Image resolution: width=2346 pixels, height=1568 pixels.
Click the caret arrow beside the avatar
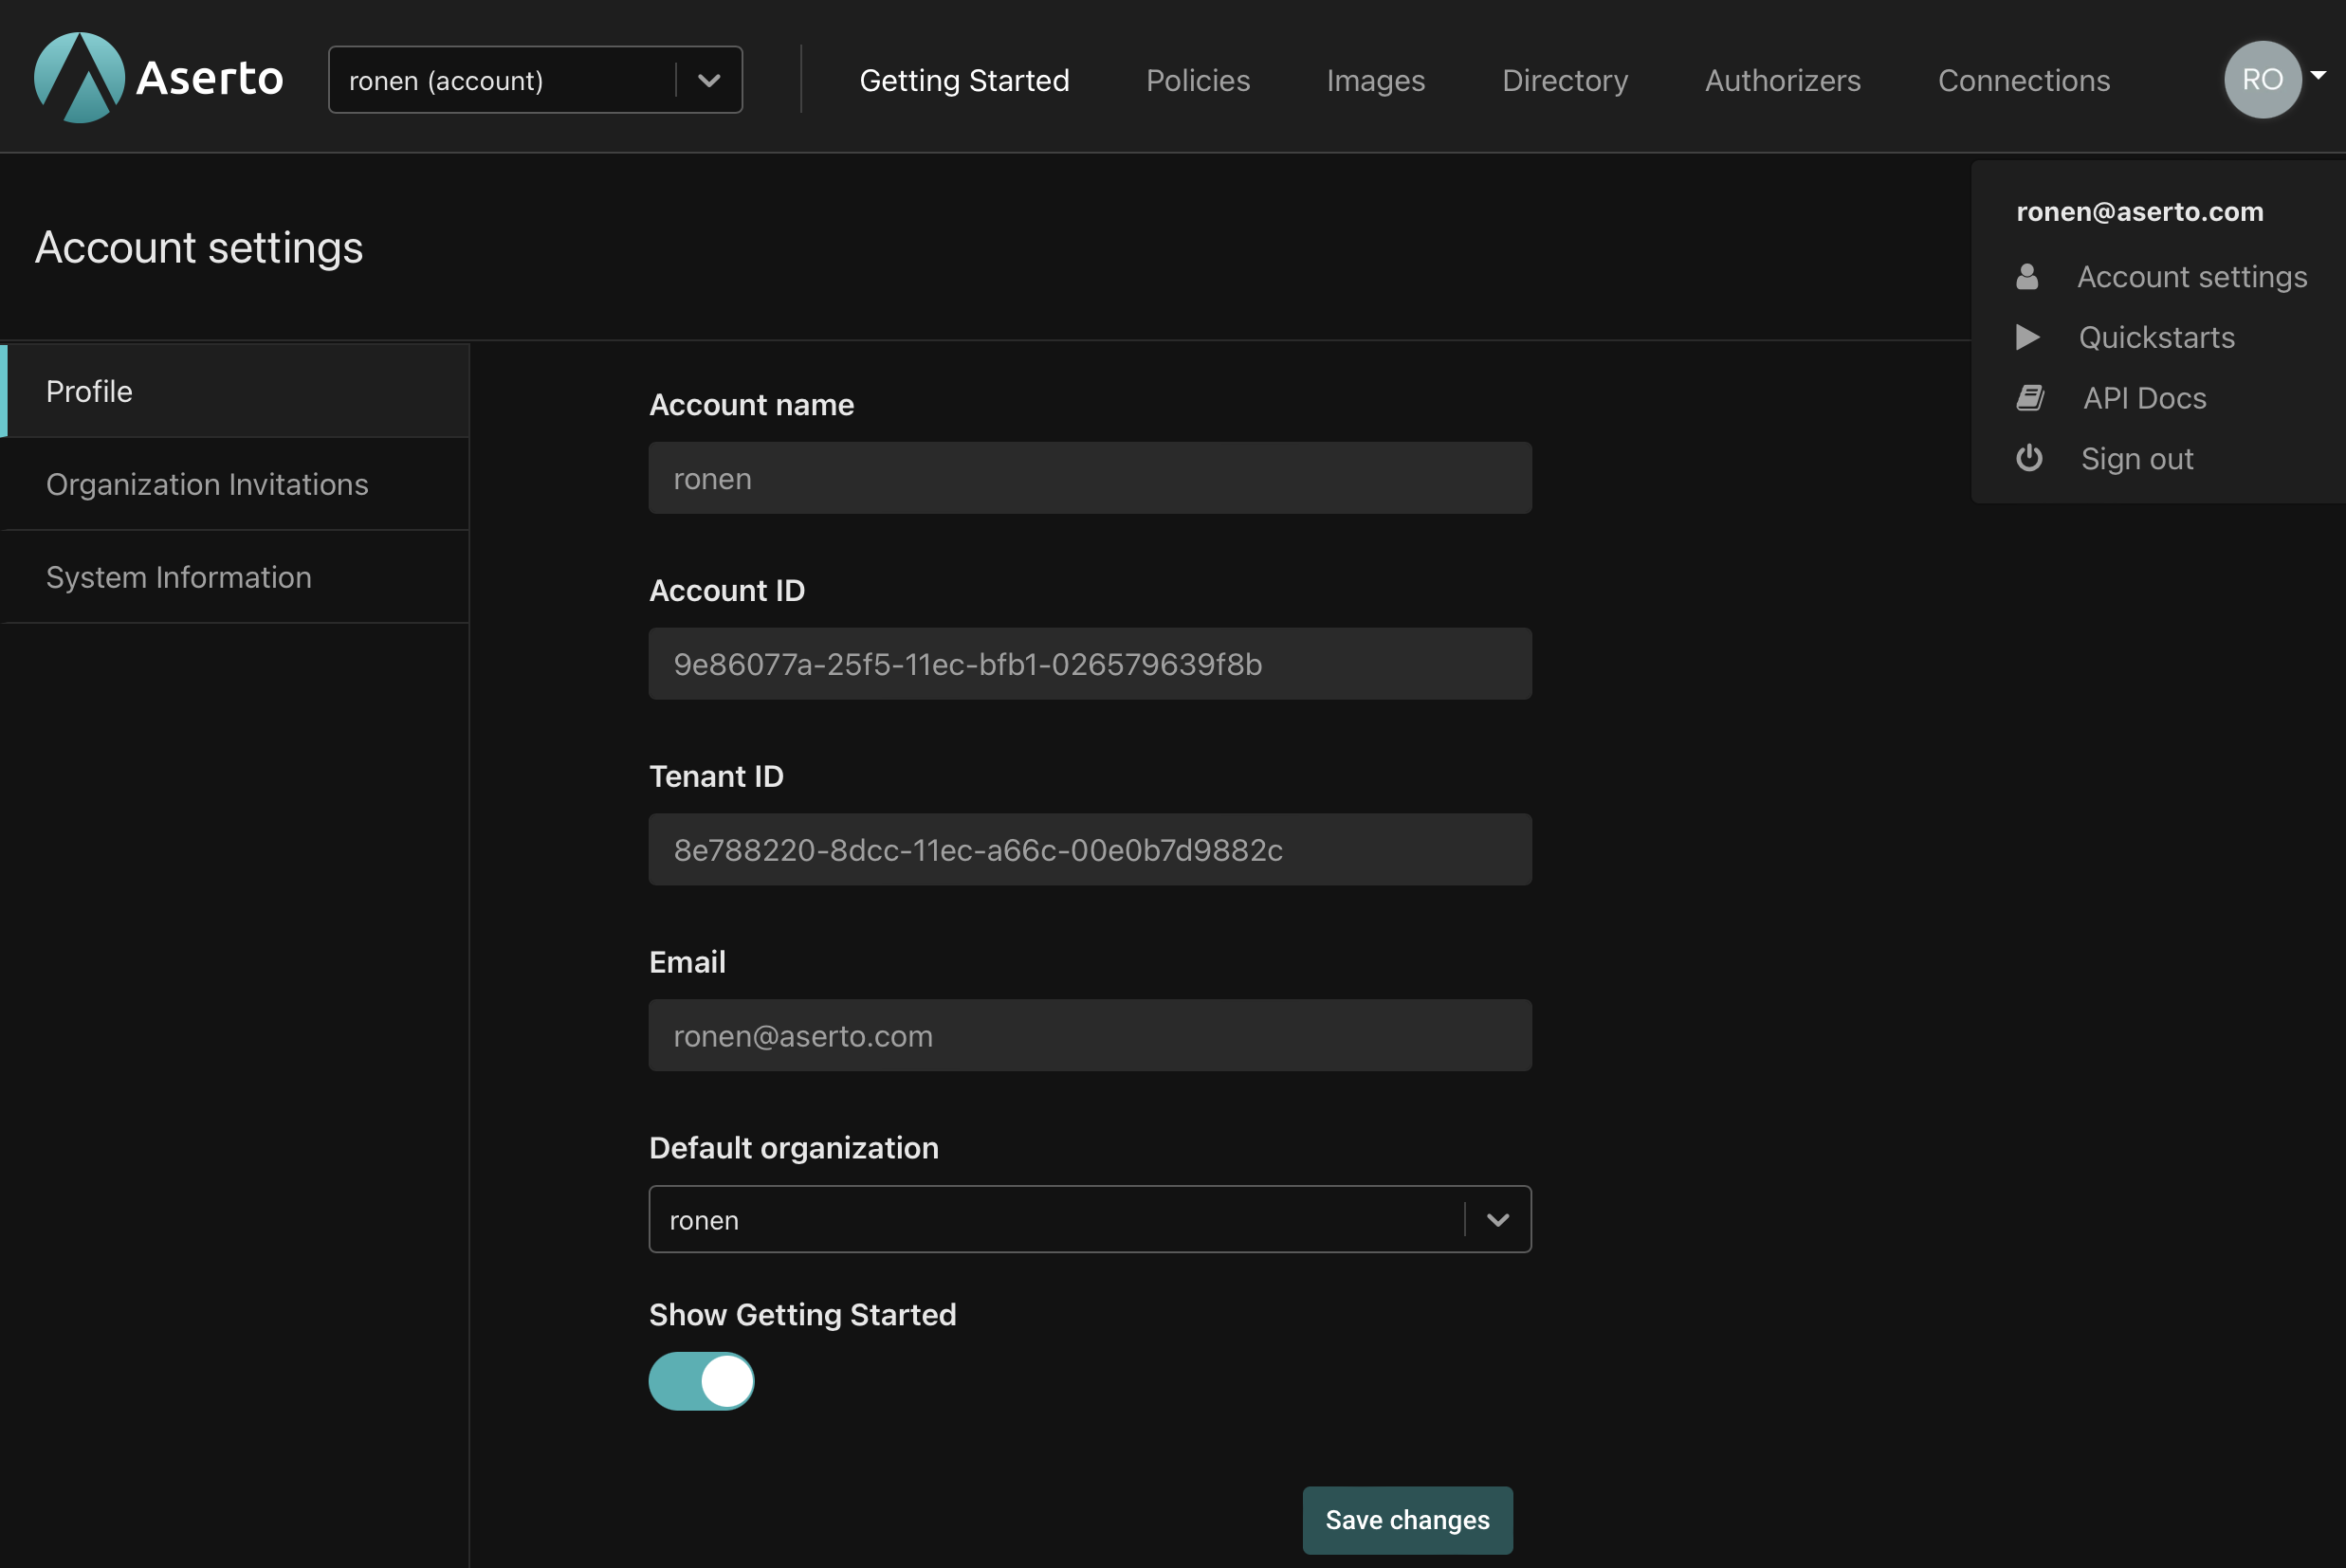tap(2318, 75)
